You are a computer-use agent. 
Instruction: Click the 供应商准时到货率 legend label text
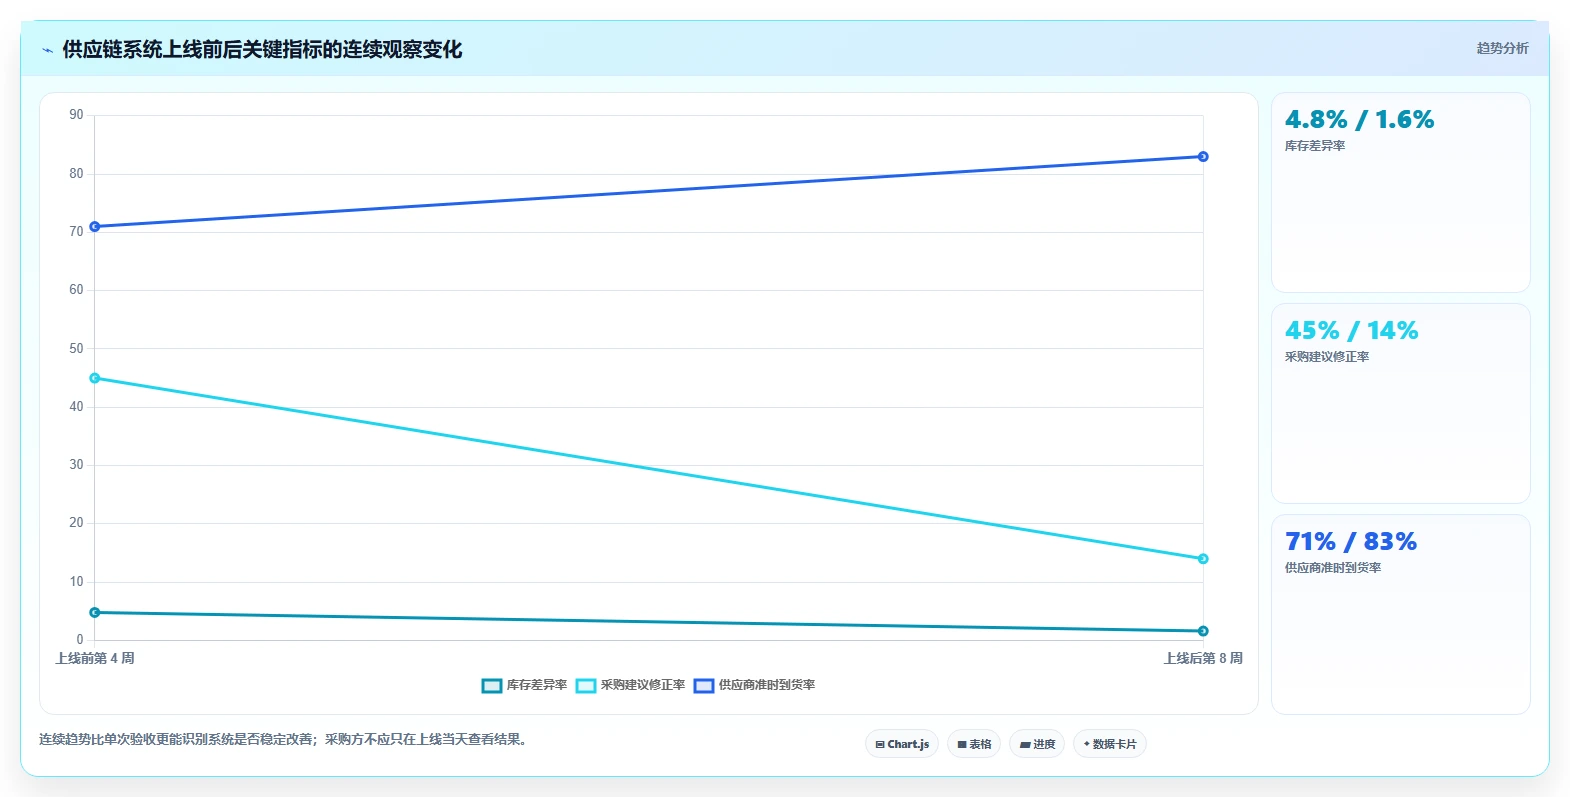[x=767, y=685]
